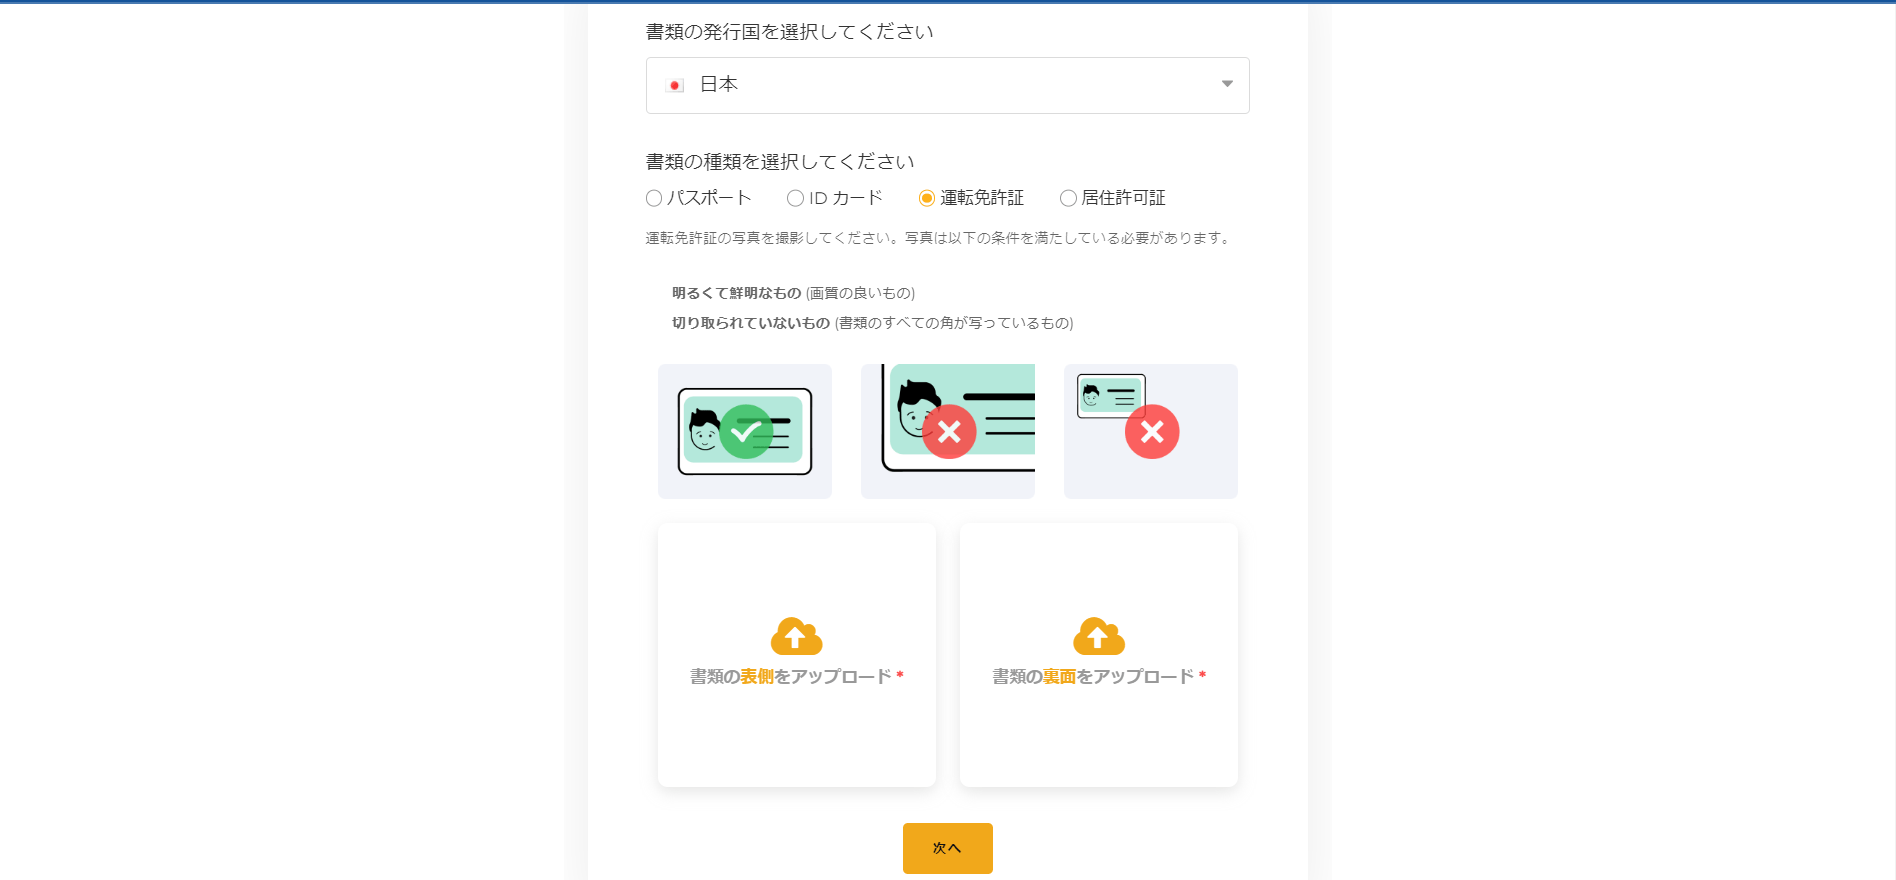Click the Japan flag icon in the country selector
This screenshot has height=880, width=1896.
click(x=675, y=85)
